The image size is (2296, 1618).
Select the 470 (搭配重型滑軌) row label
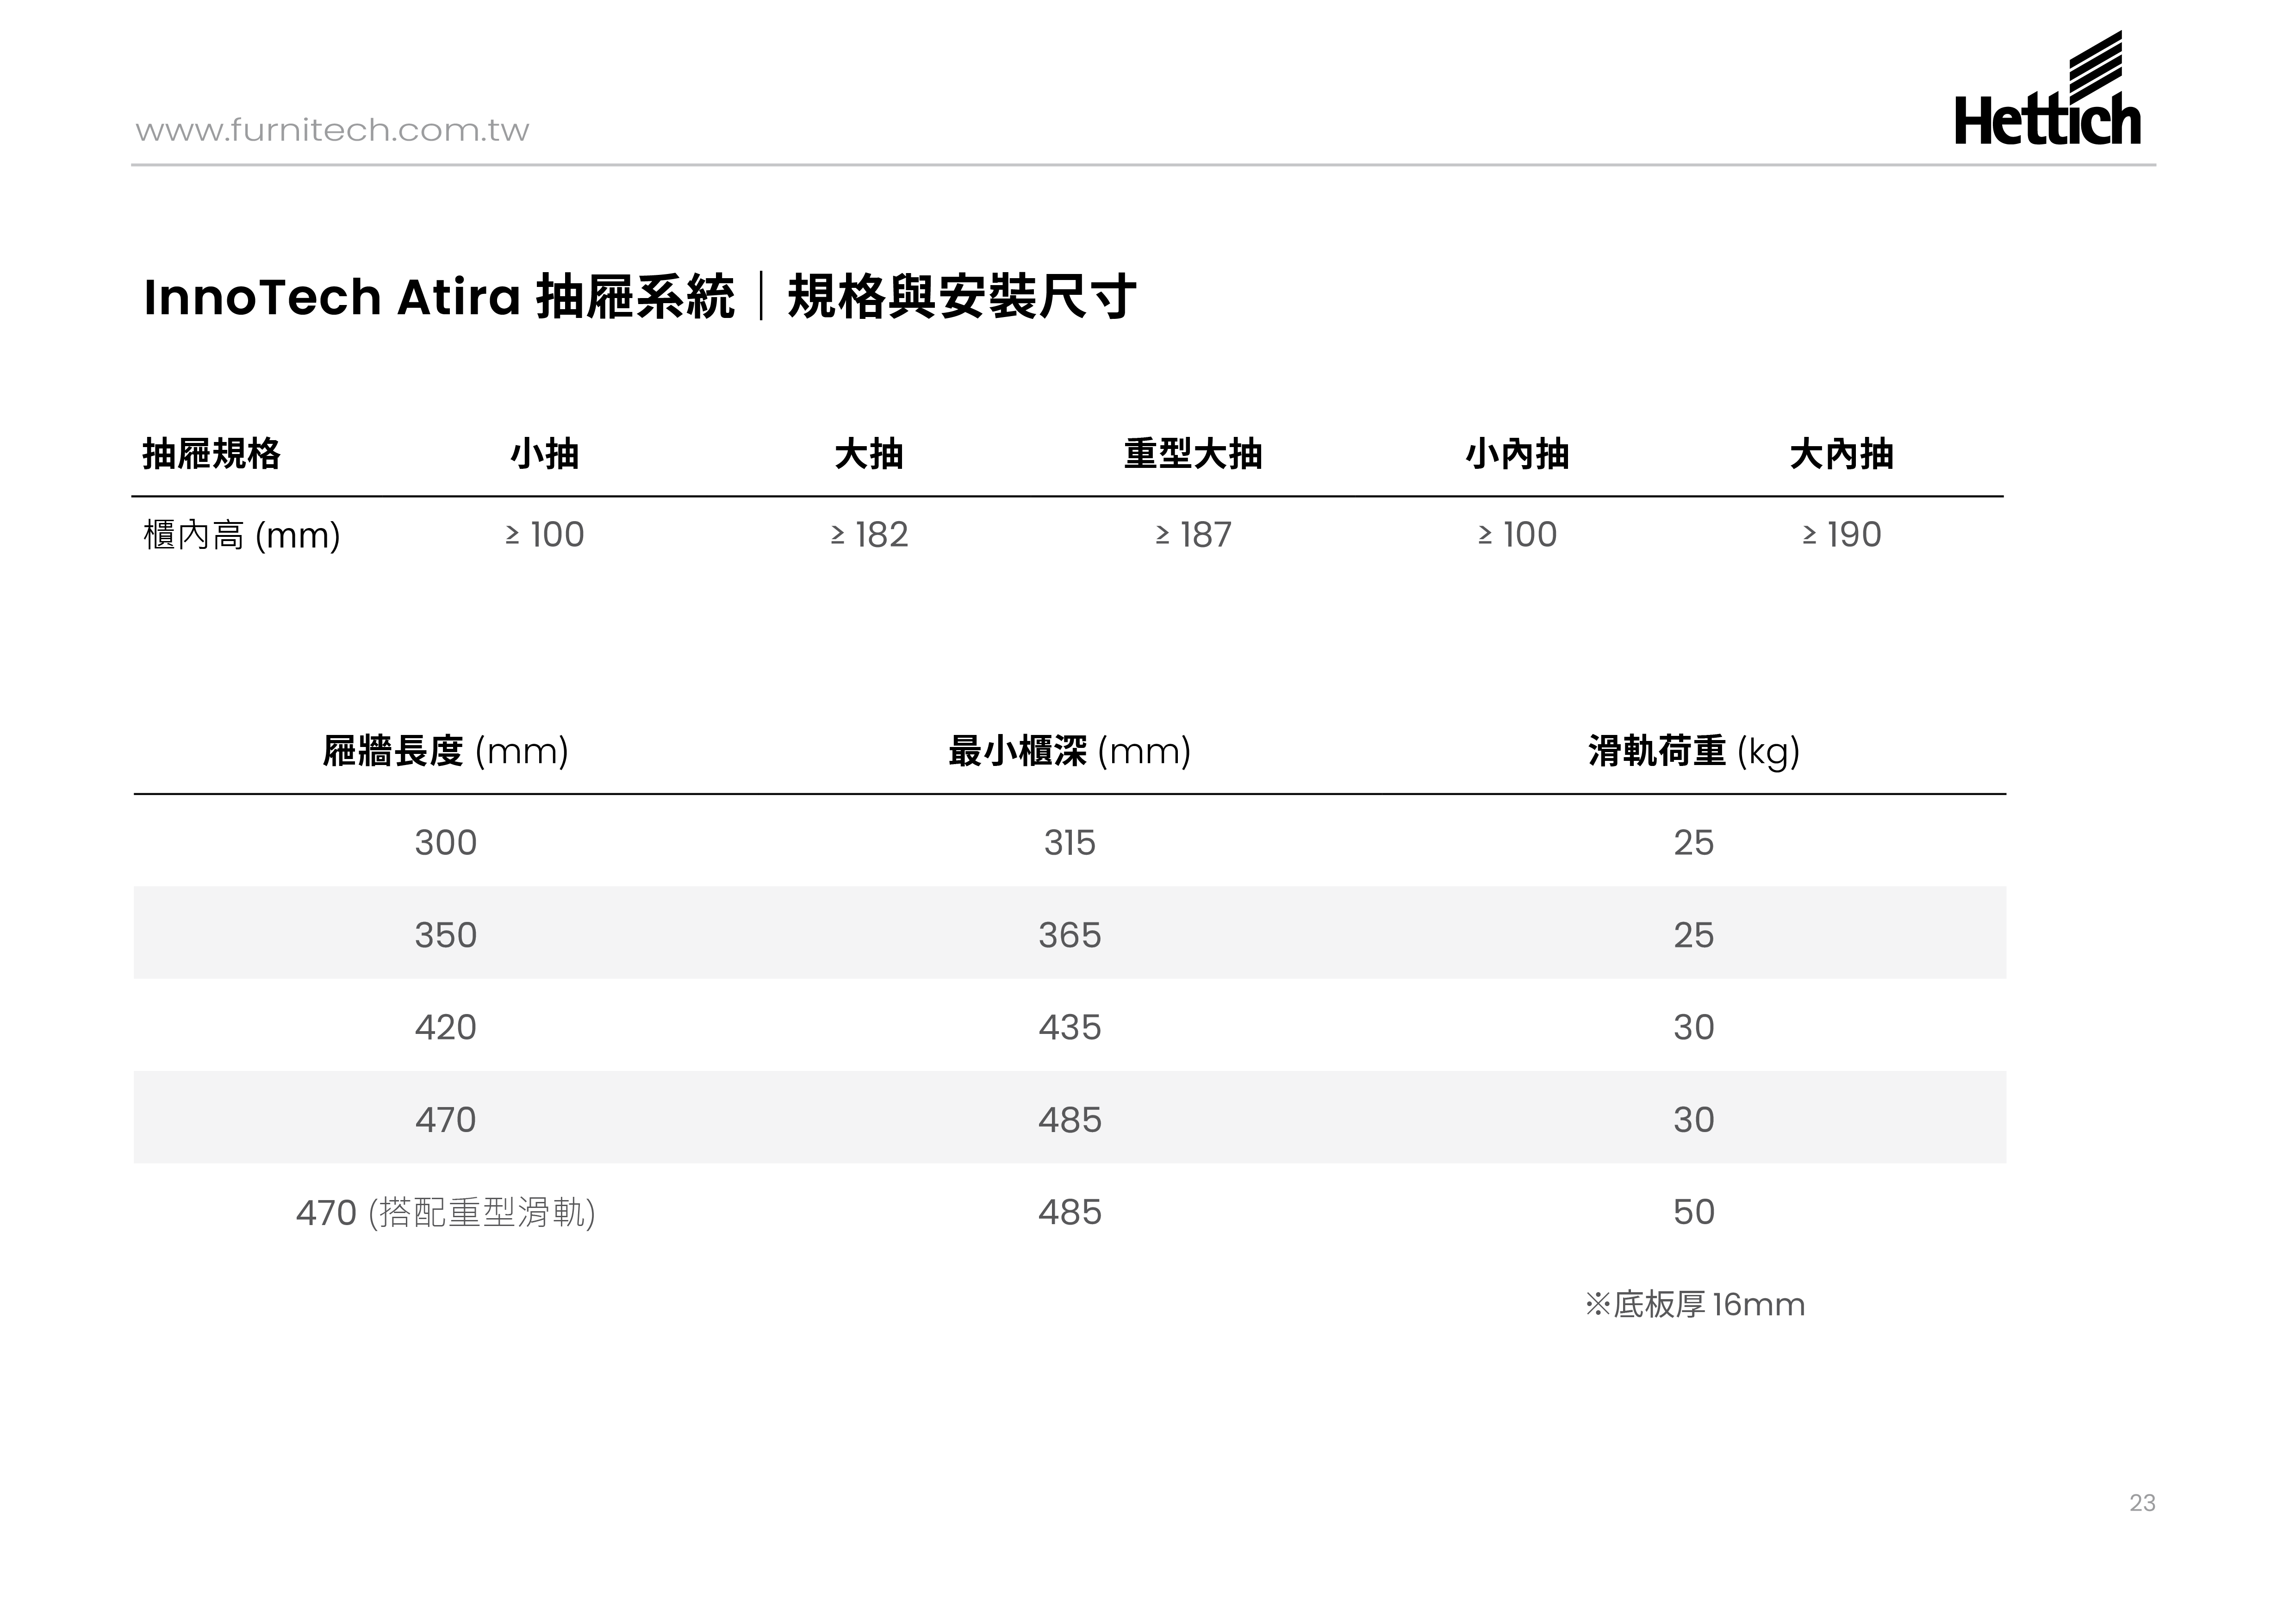(x=445, y=1212)
